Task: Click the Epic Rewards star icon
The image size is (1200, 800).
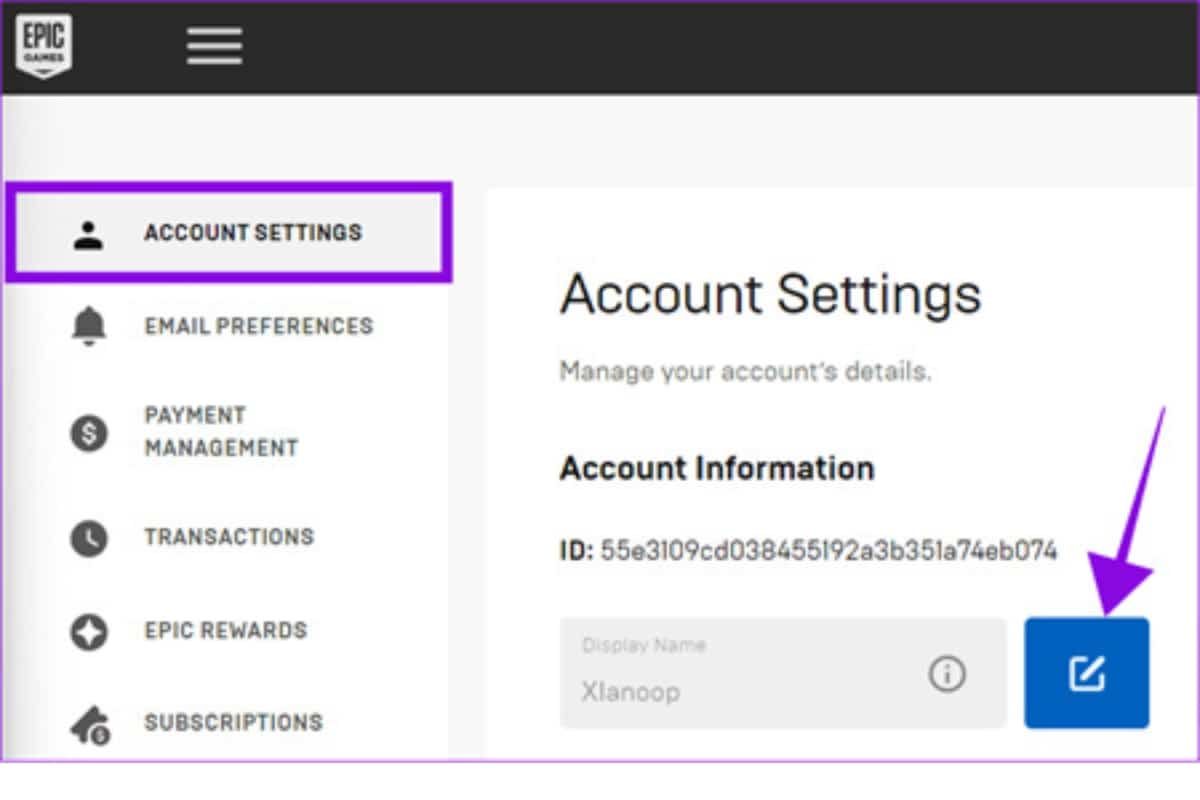Action: (89, 632)
